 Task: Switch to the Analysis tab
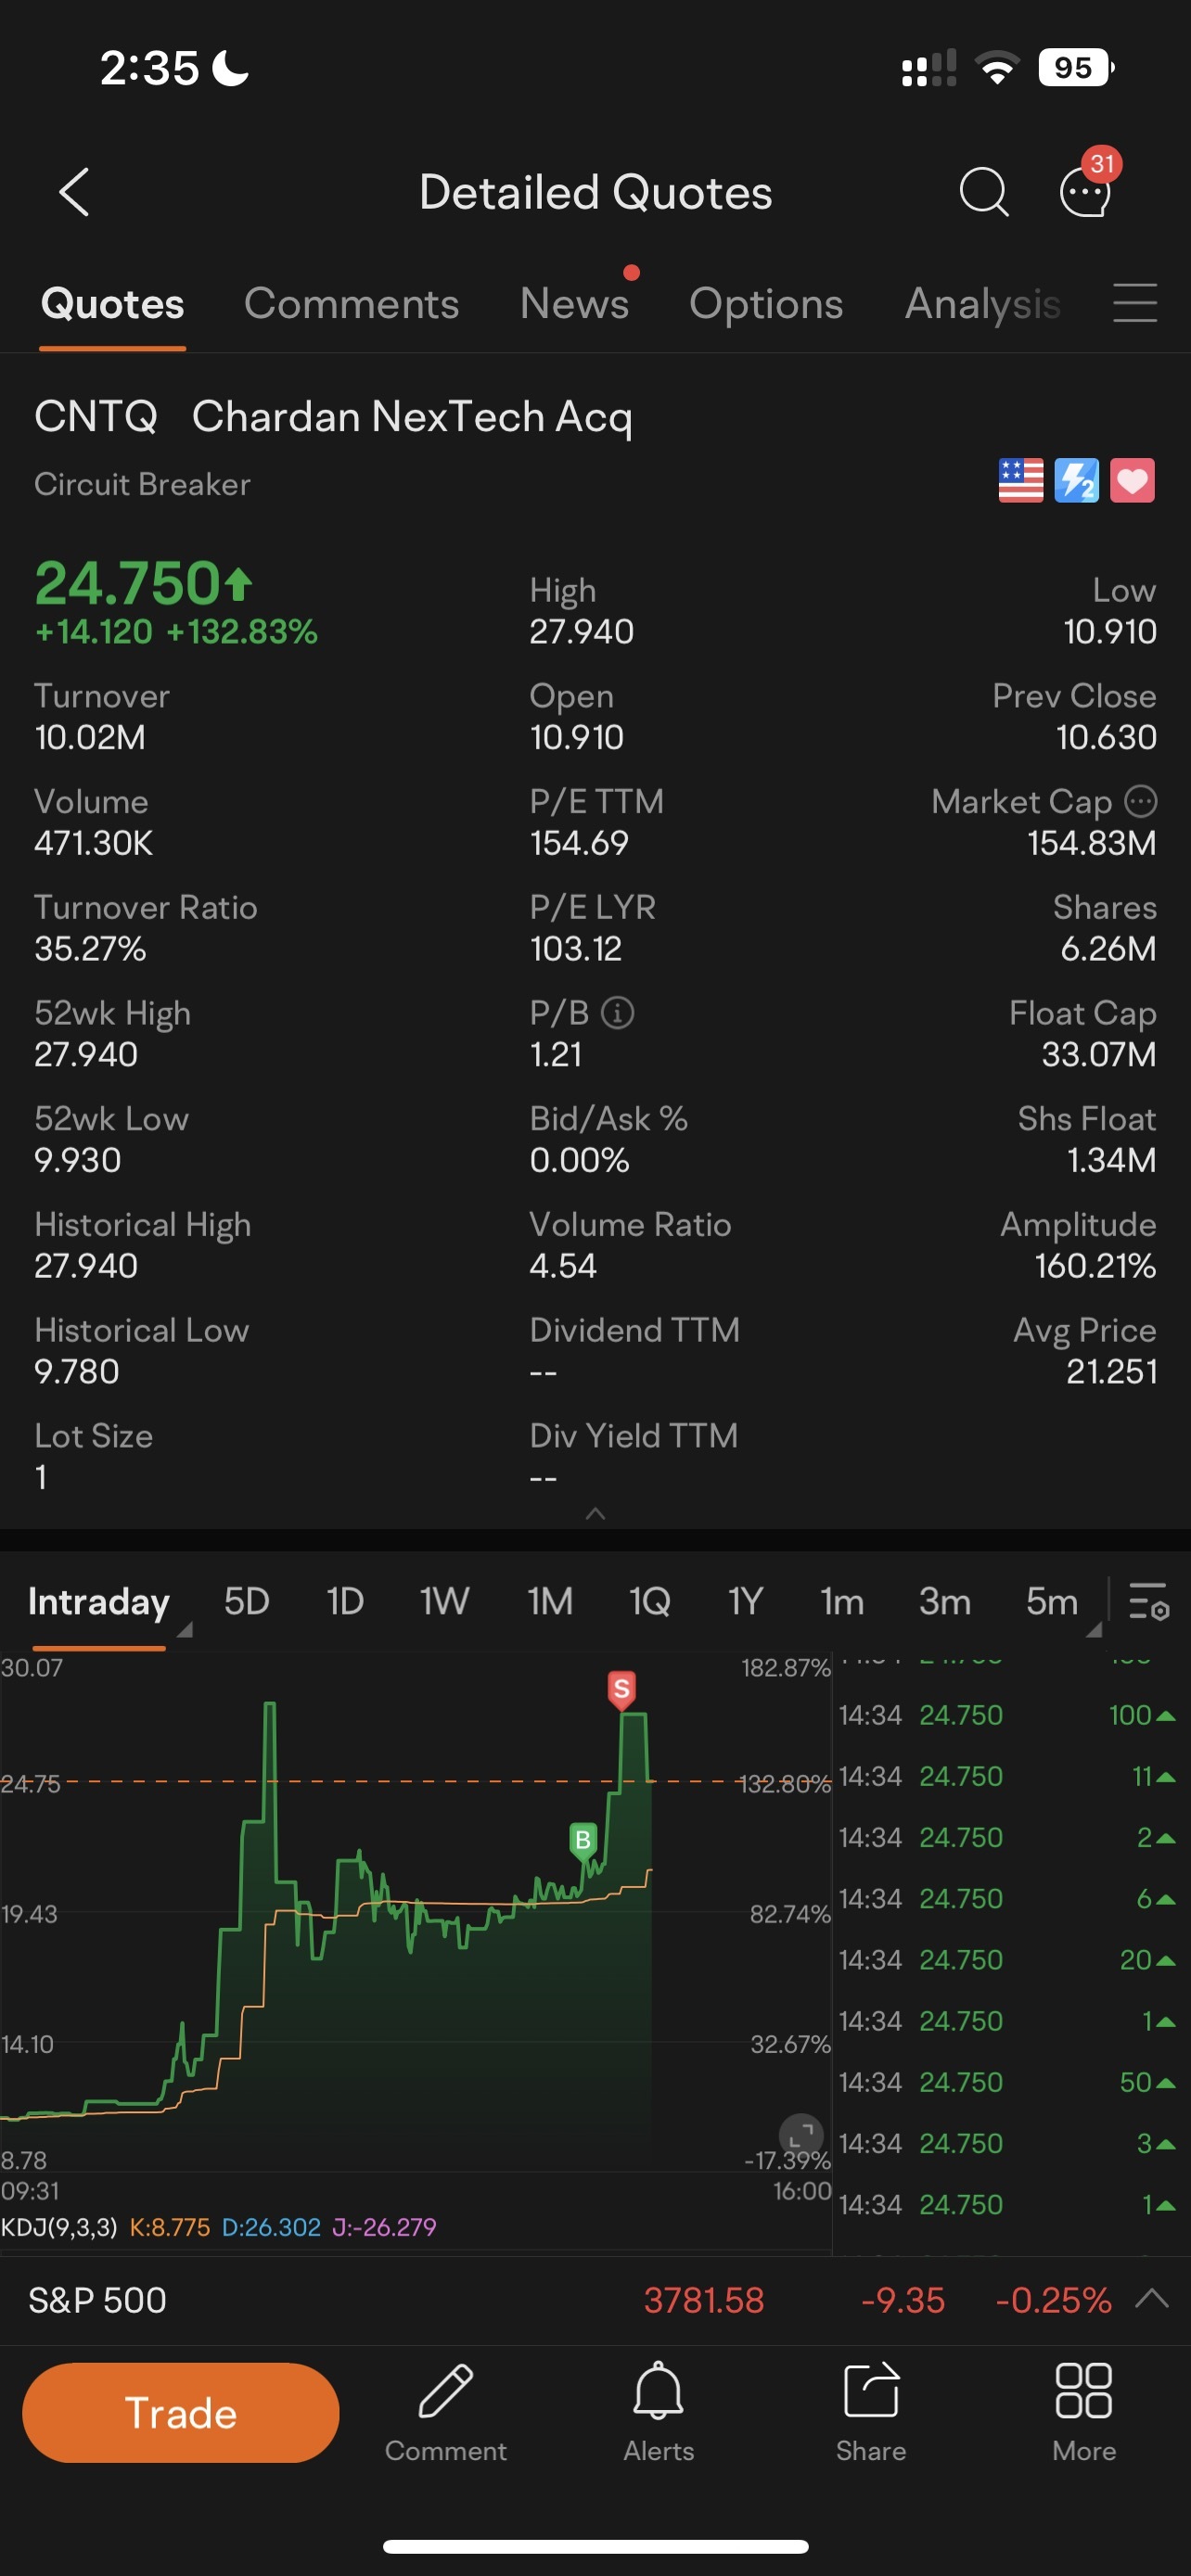pos(982,304)
